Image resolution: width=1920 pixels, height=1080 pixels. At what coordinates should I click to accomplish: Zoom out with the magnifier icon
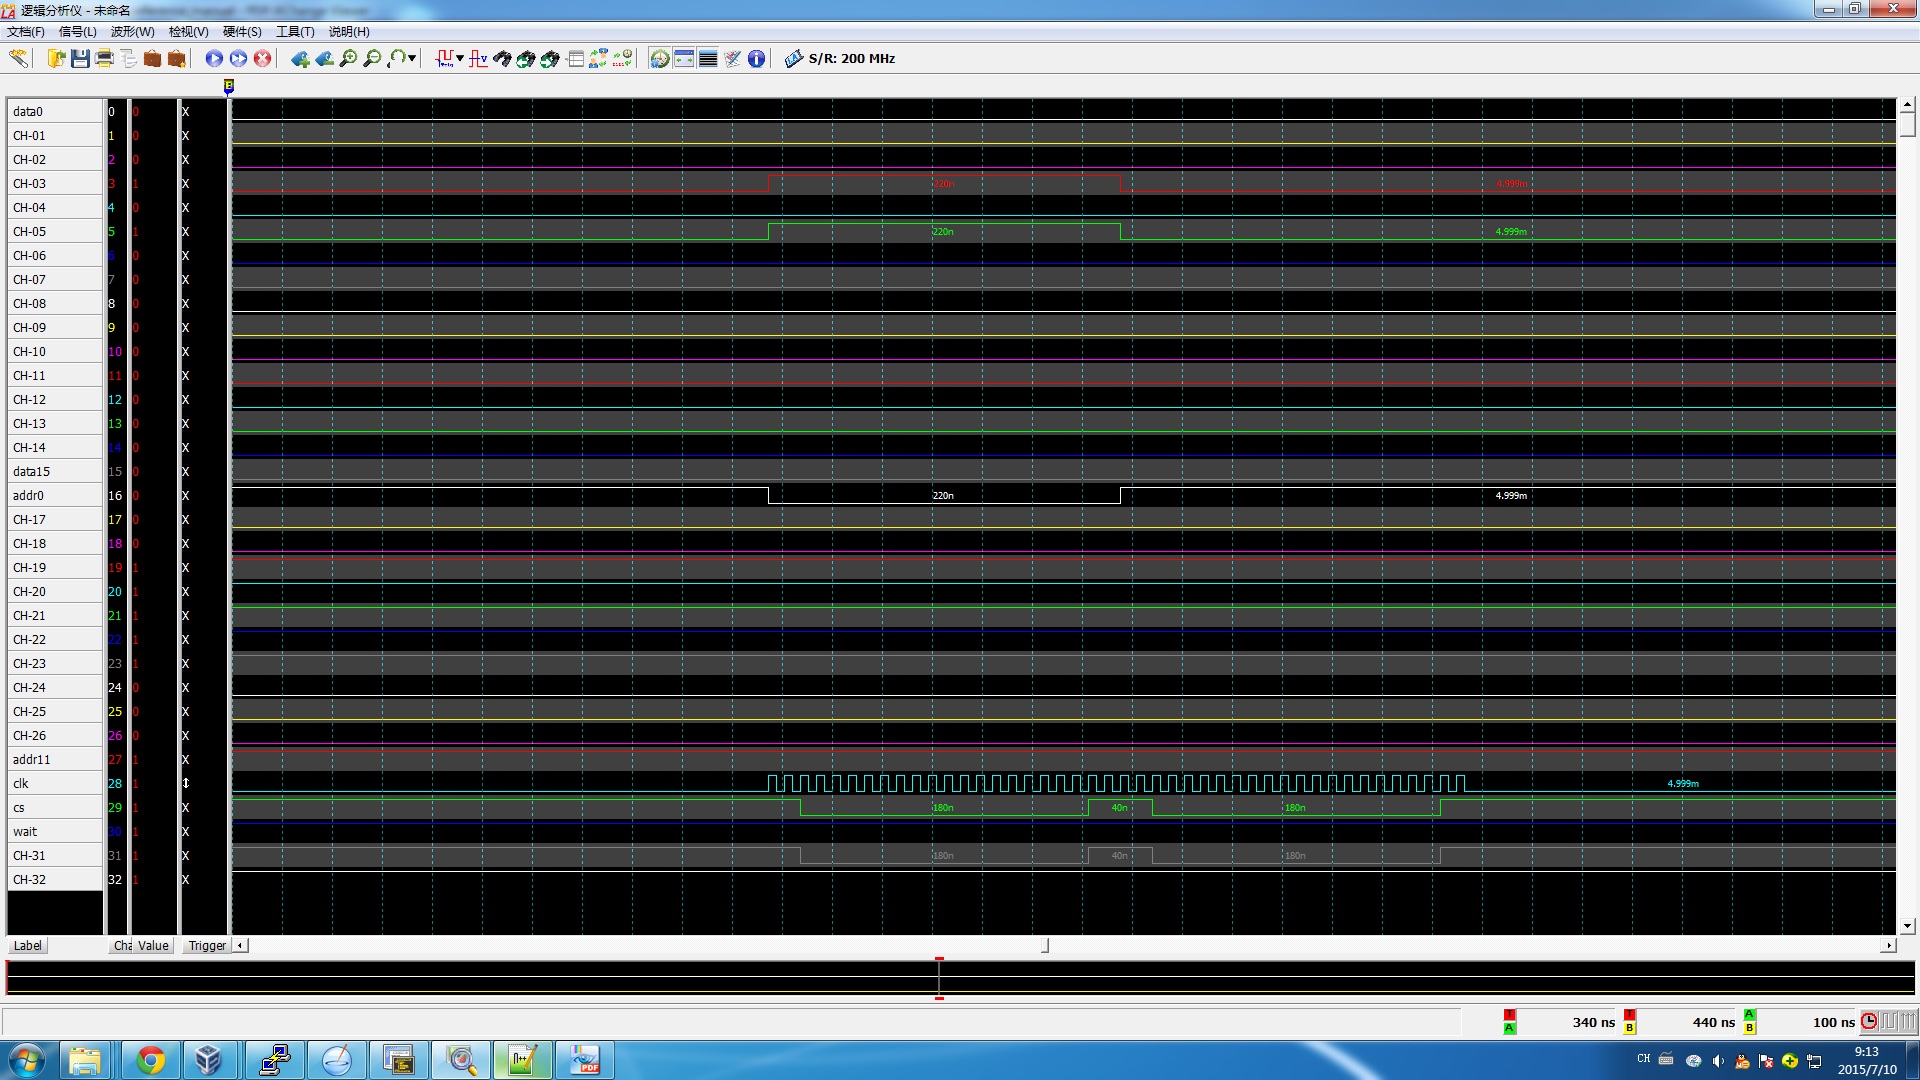(372, 59)
